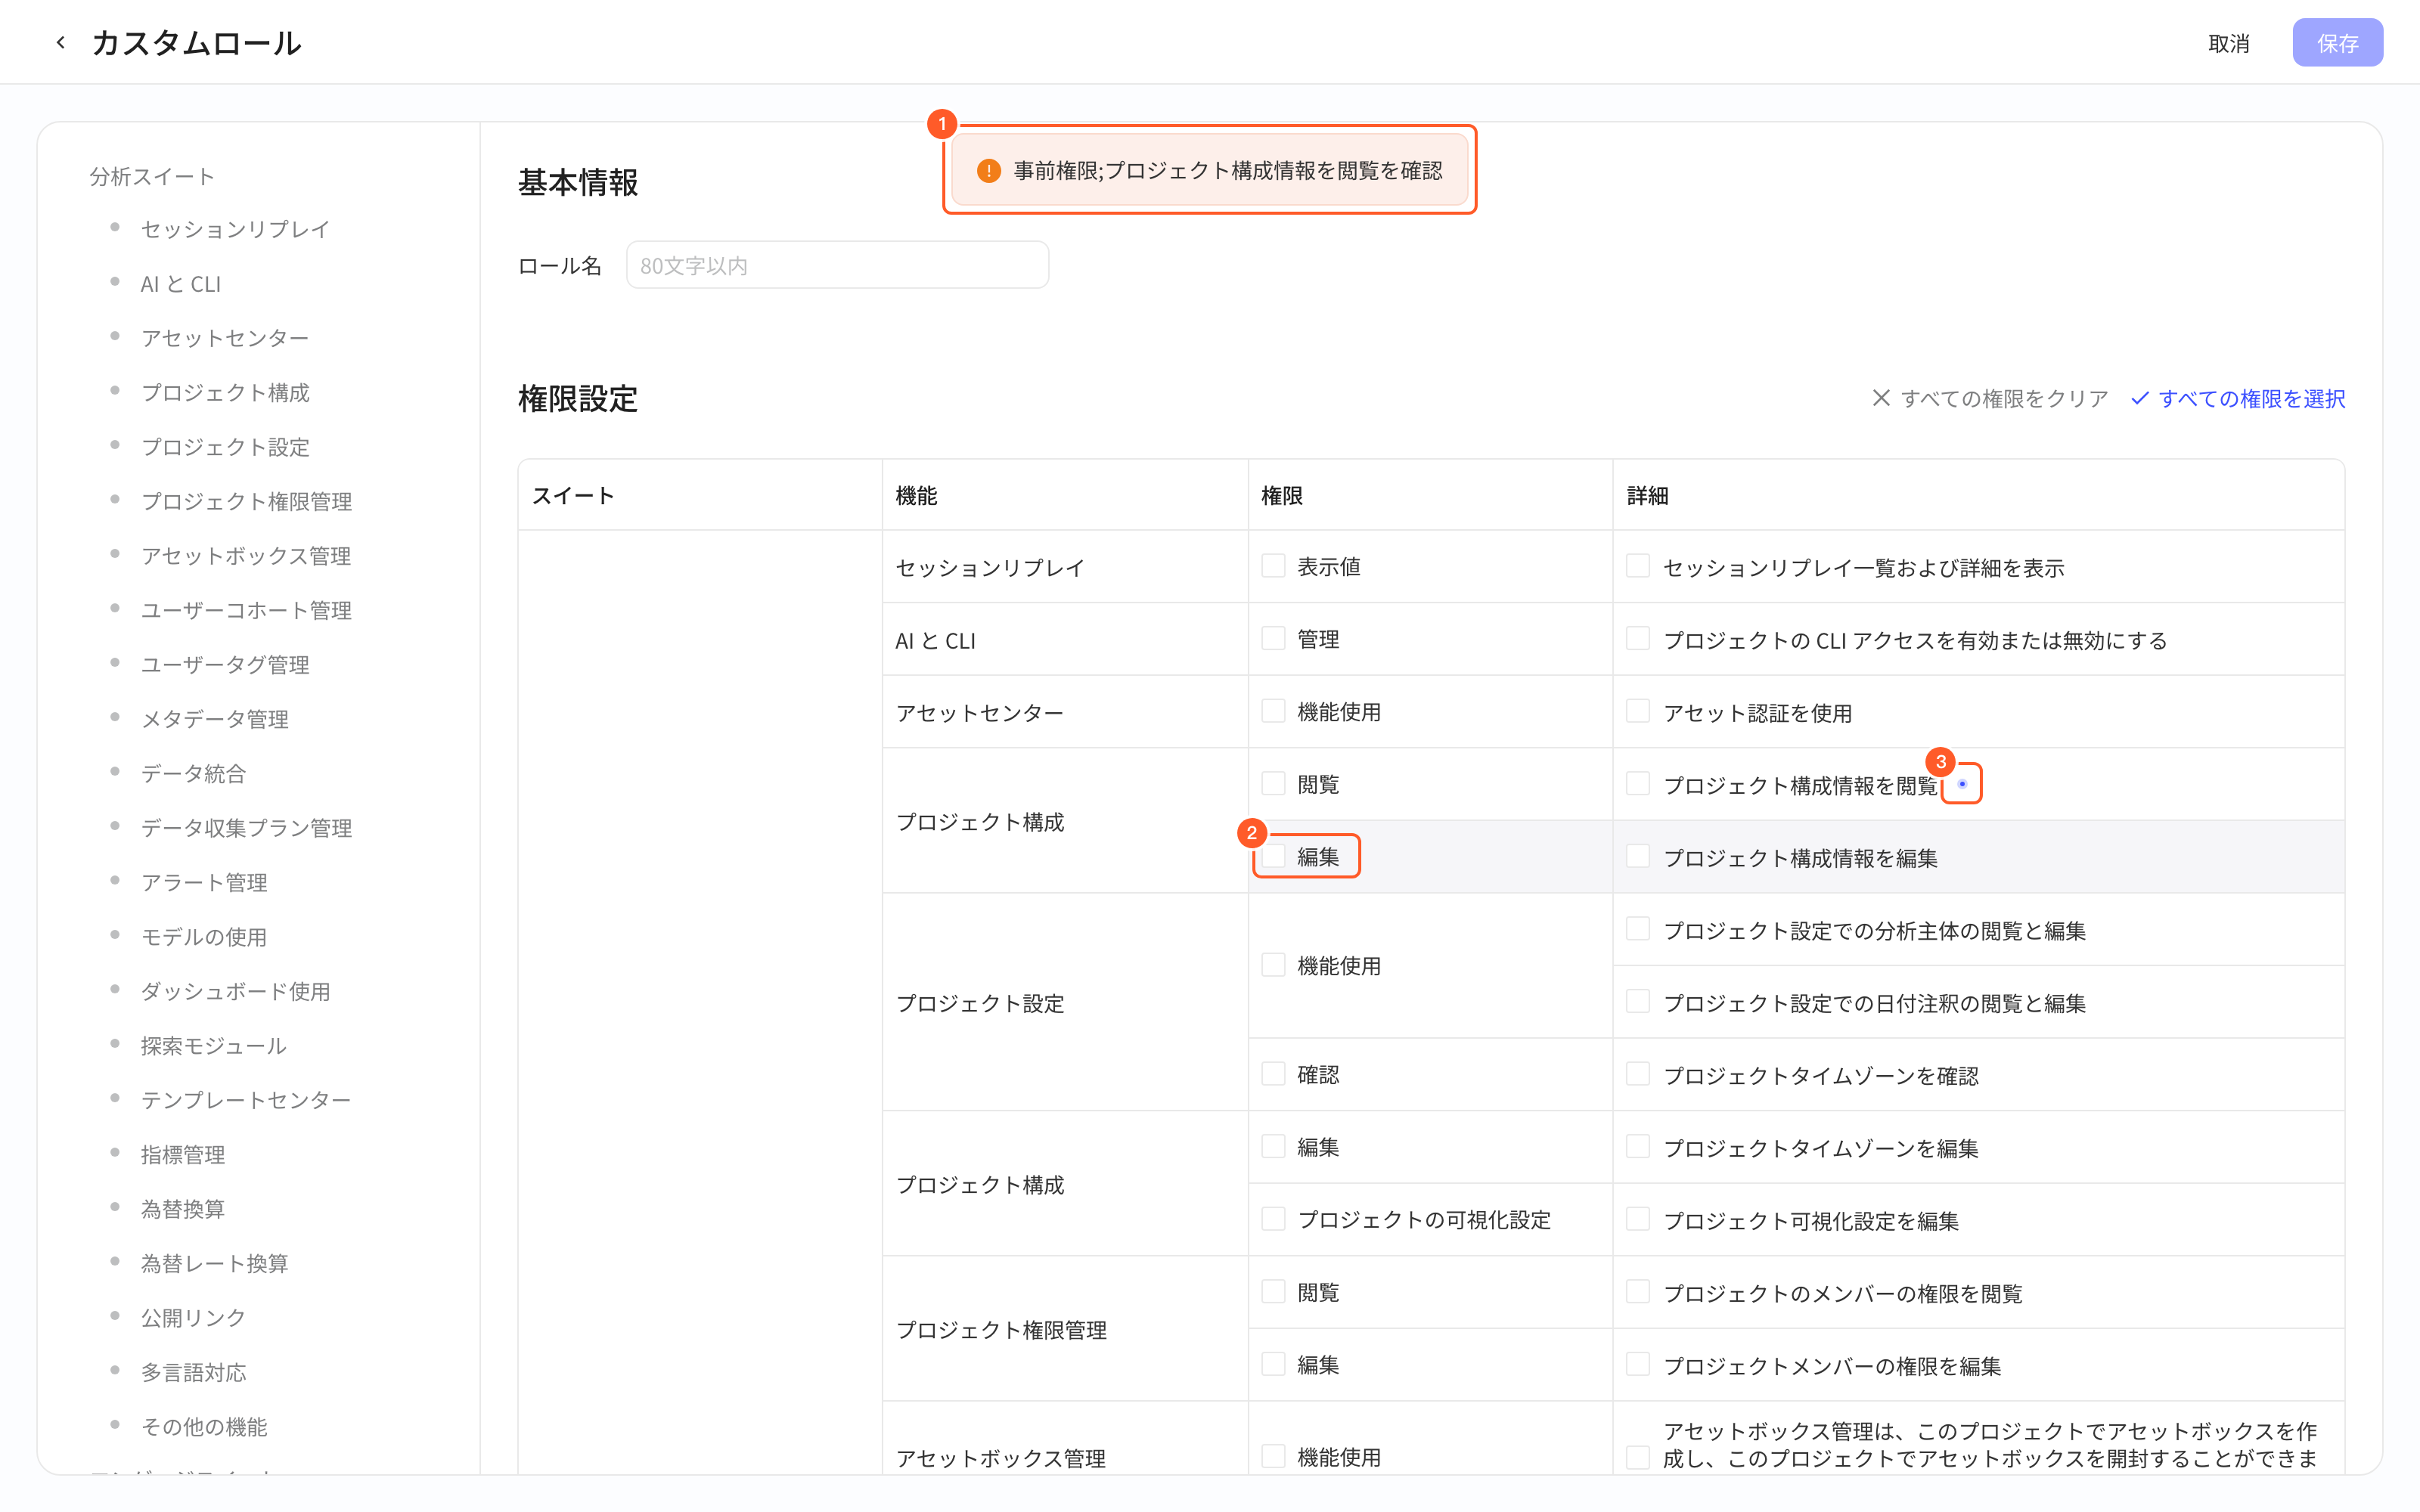Enable the 閲覧 checkbox for プロジェクト構成
The height and width of the screenshot is (1512, 2420).
click(1273, 783)
